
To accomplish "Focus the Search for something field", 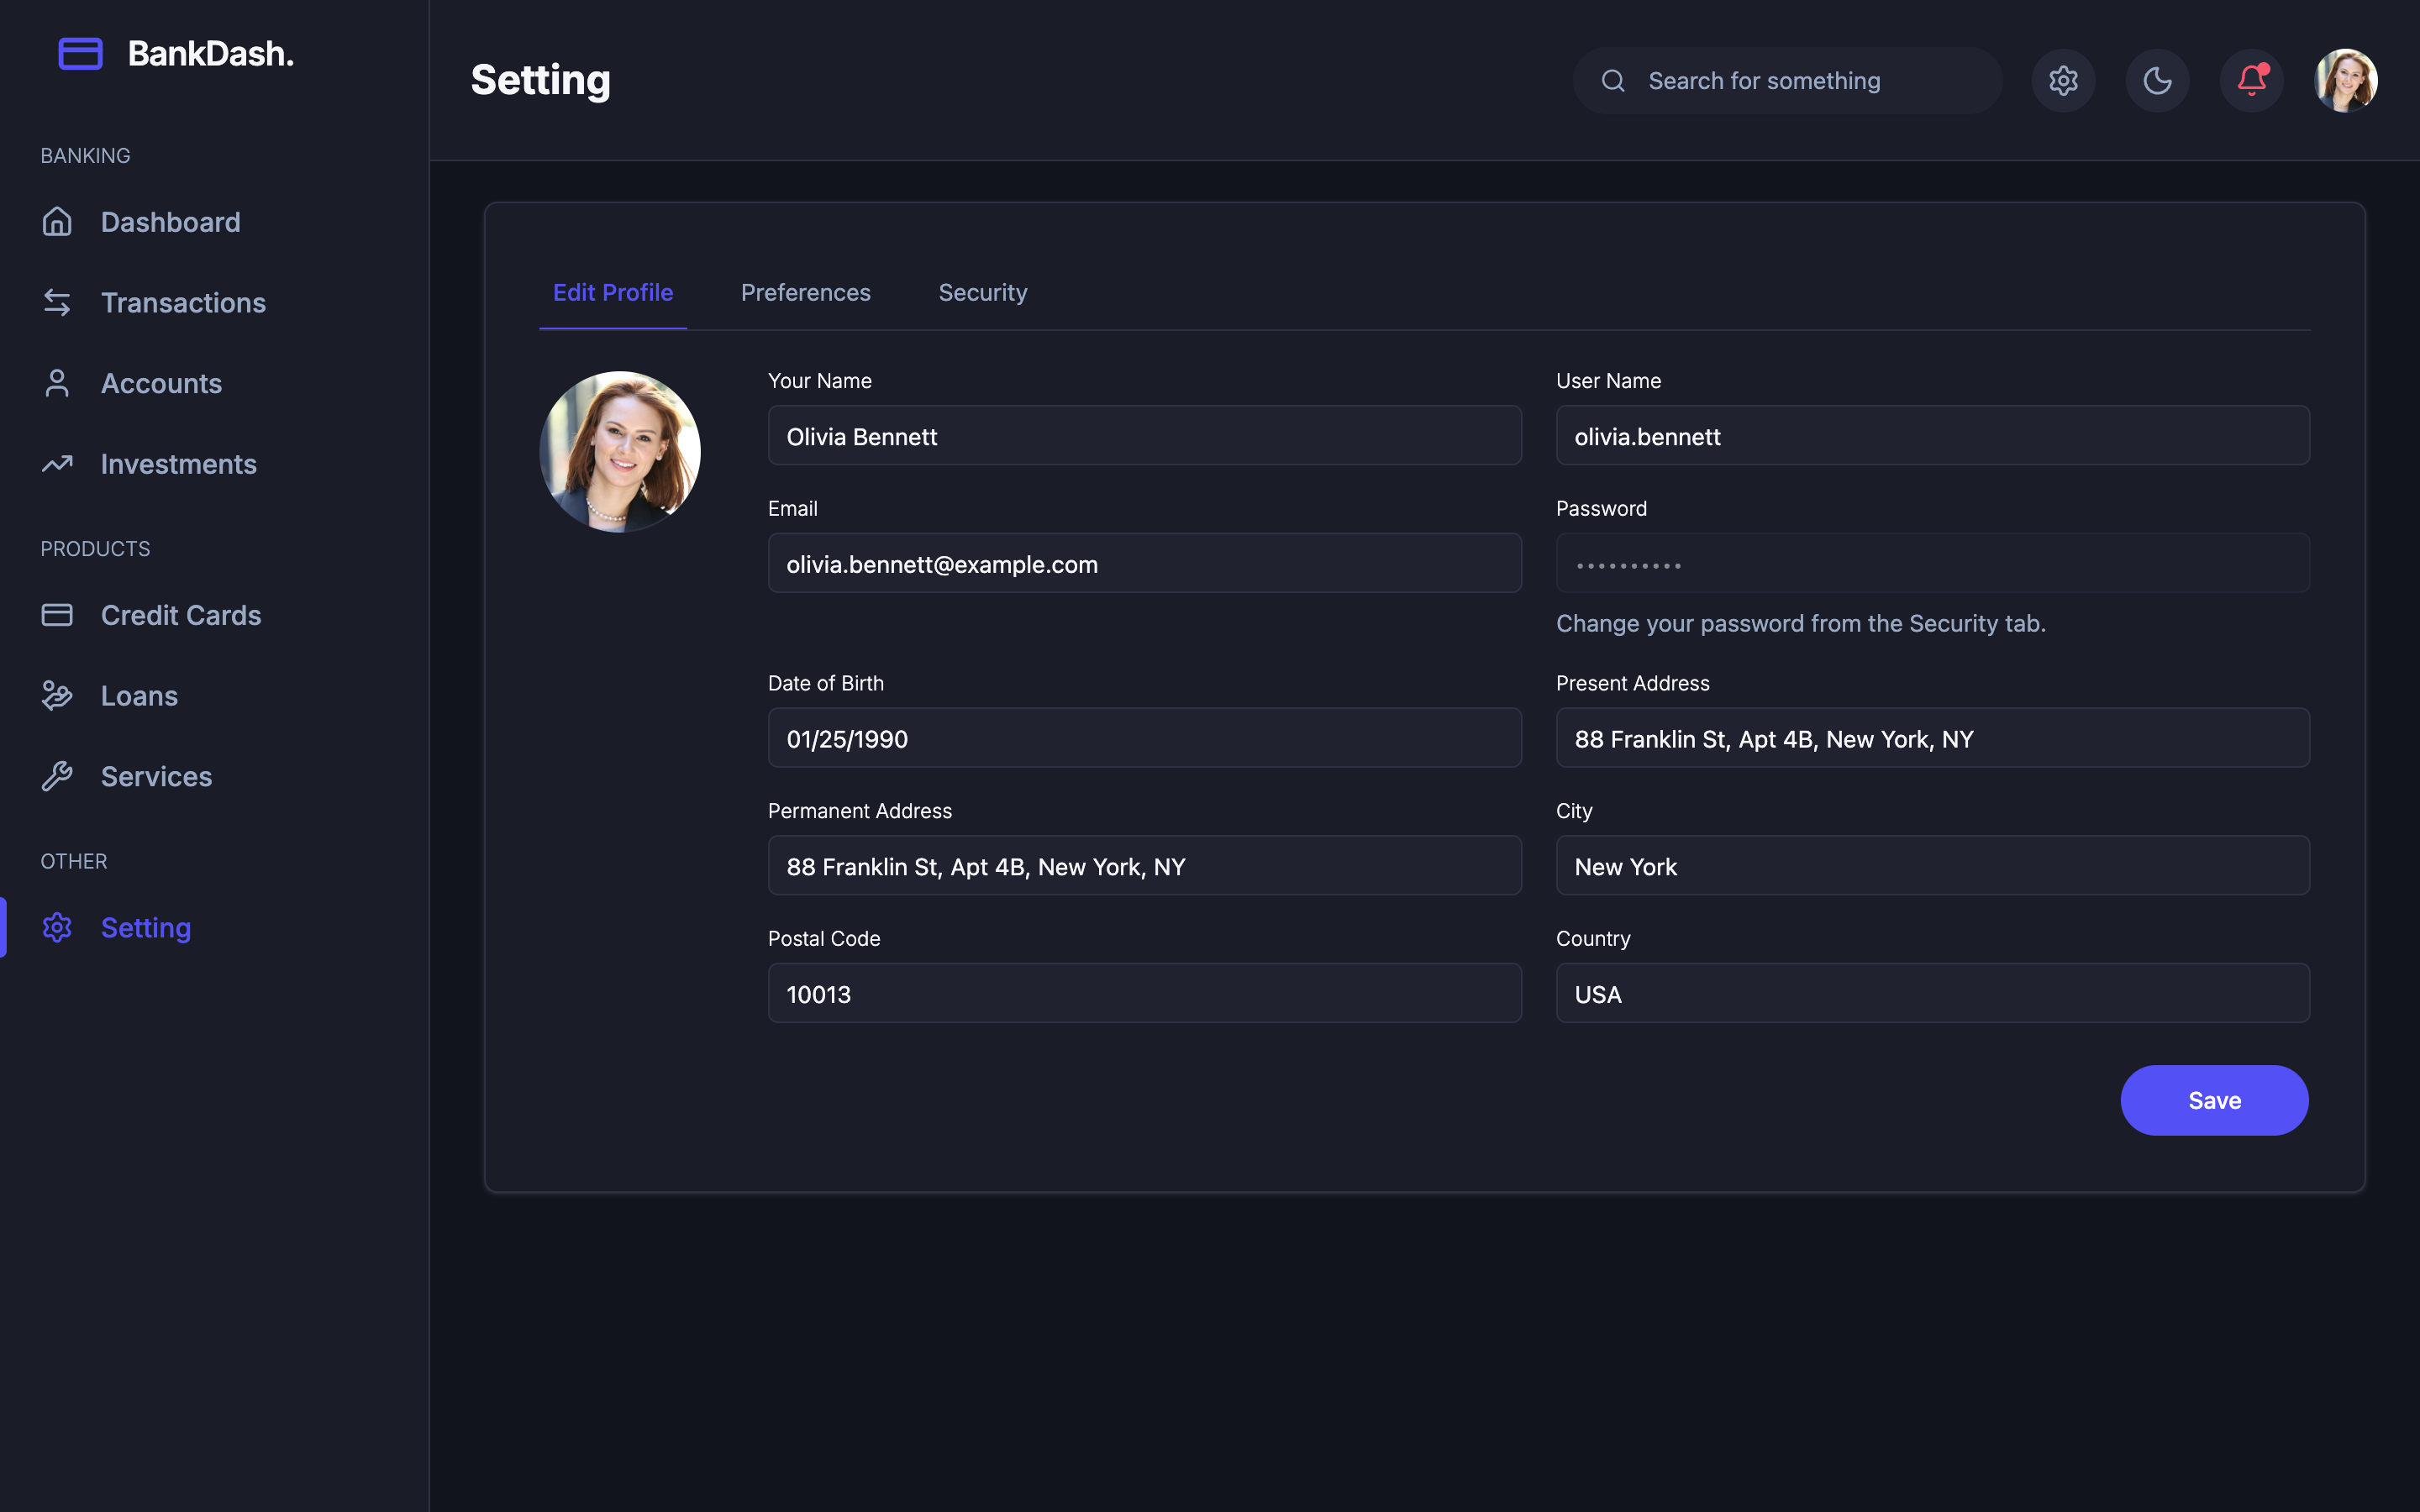I will [1787, 80].
